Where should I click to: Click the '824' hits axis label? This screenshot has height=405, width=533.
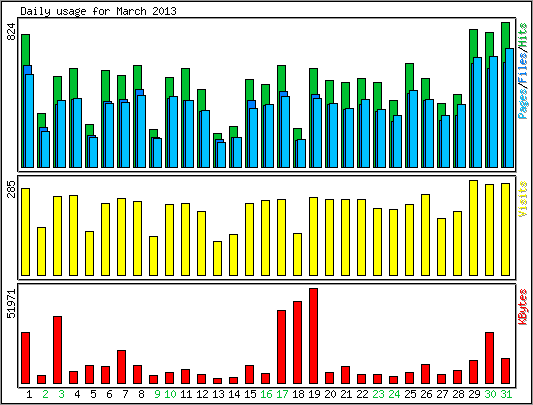coord(11,32)
